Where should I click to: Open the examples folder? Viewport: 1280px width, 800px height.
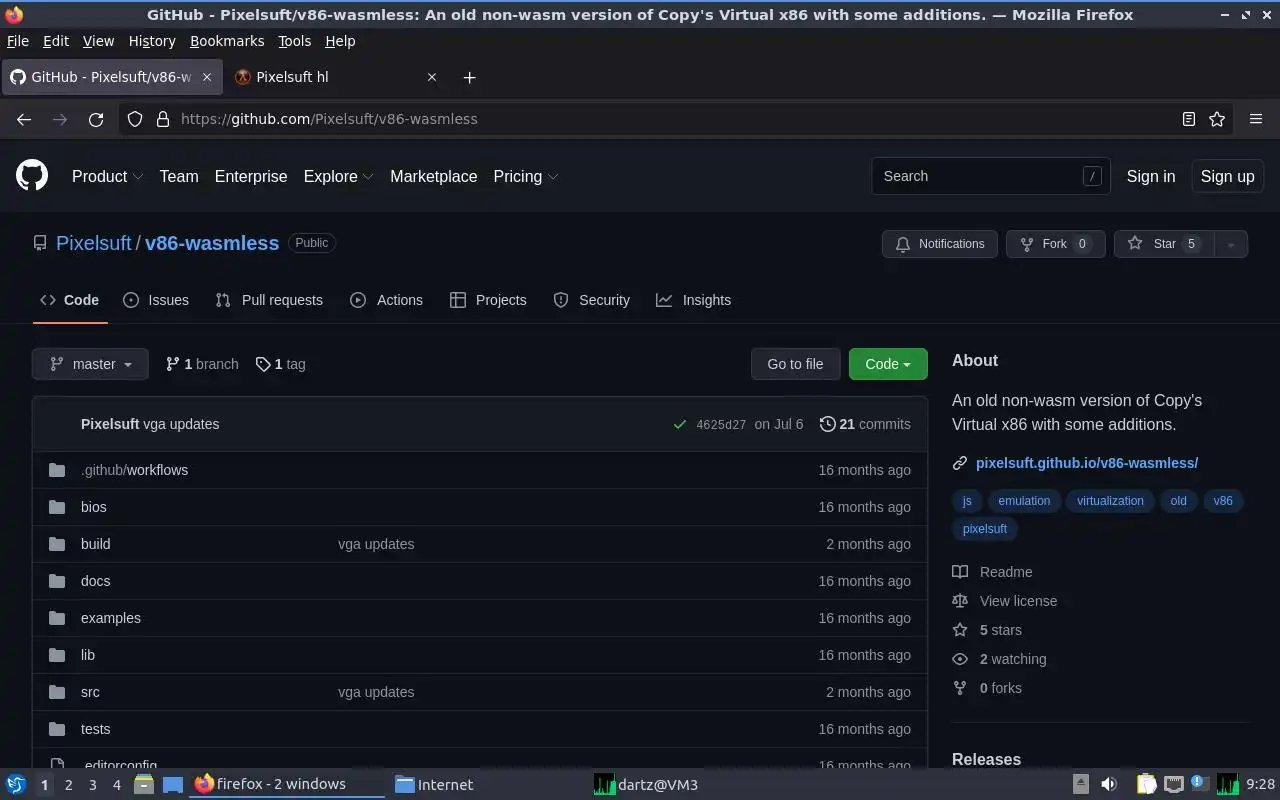click(111, 618)
